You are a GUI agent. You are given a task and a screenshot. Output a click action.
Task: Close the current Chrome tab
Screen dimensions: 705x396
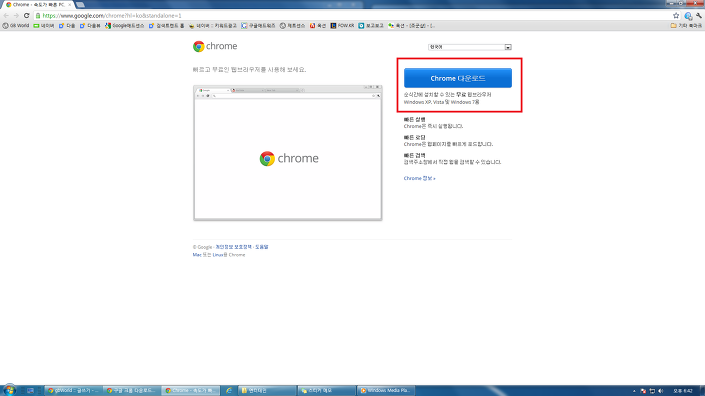pyautogui.click(x=69, y=4)
